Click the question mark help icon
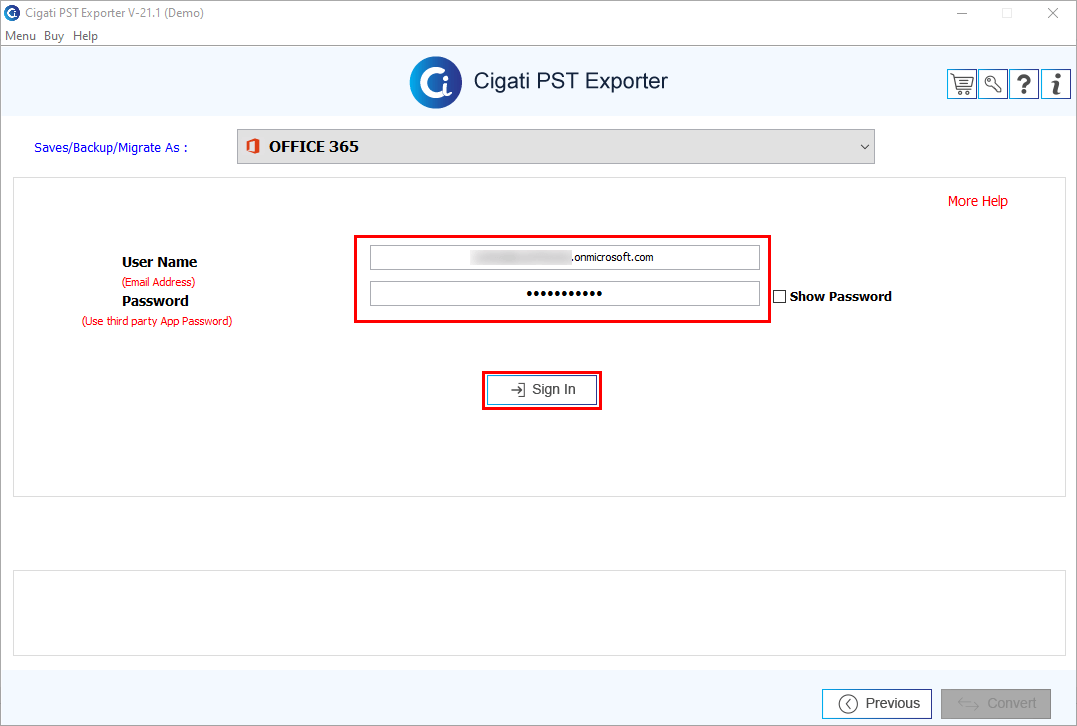Screen dimensions: 1077x726 tap(1023, 84)
